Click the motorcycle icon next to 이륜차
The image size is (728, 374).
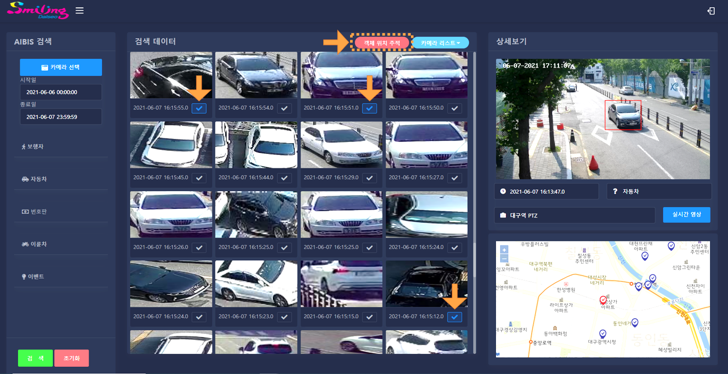(x=25, y=244)
